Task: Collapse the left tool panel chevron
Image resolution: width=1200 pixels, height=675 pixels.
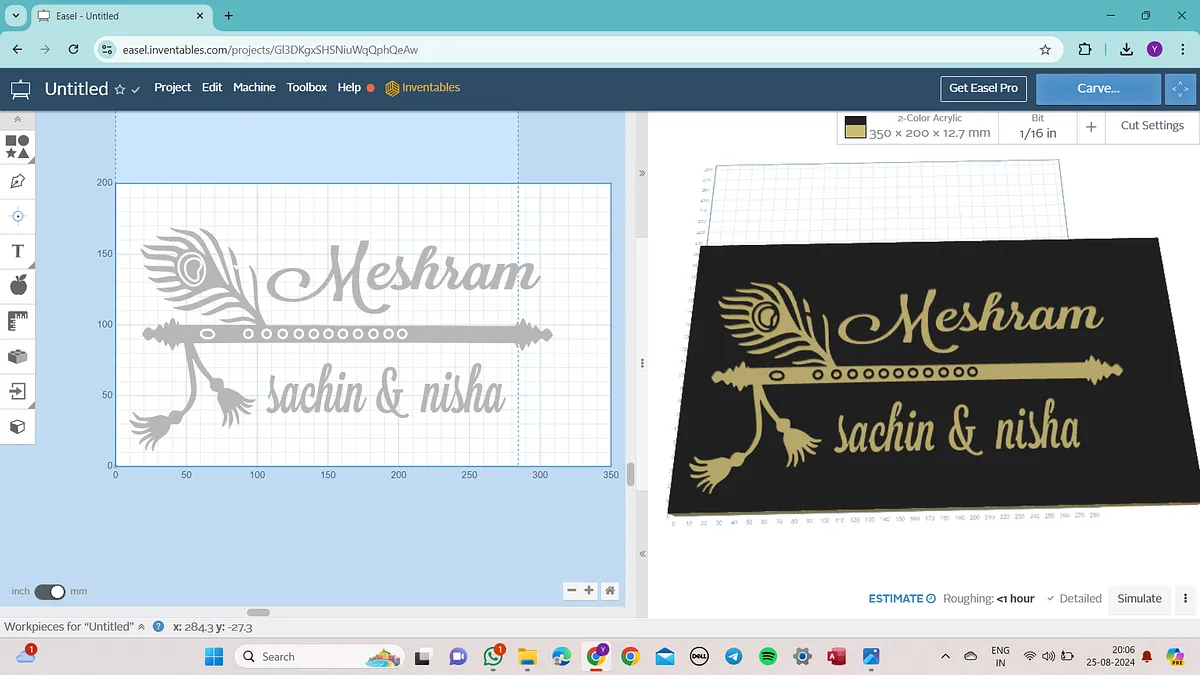Action: point(17,119)
